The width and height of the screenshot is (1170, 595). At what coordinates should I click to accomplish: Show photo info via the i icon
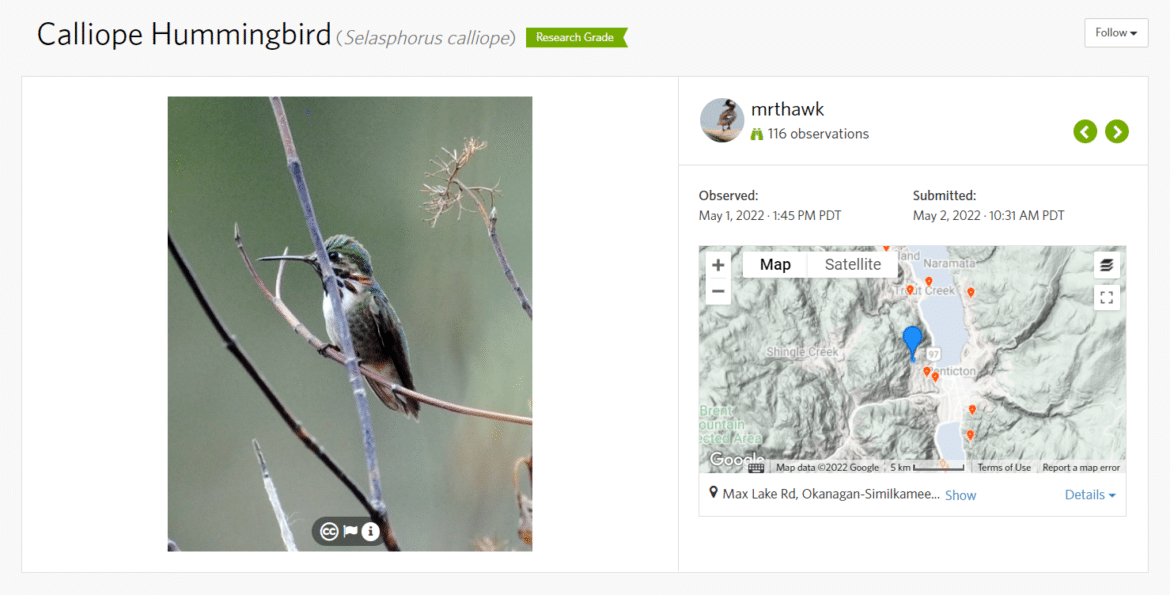coord(371,532)
